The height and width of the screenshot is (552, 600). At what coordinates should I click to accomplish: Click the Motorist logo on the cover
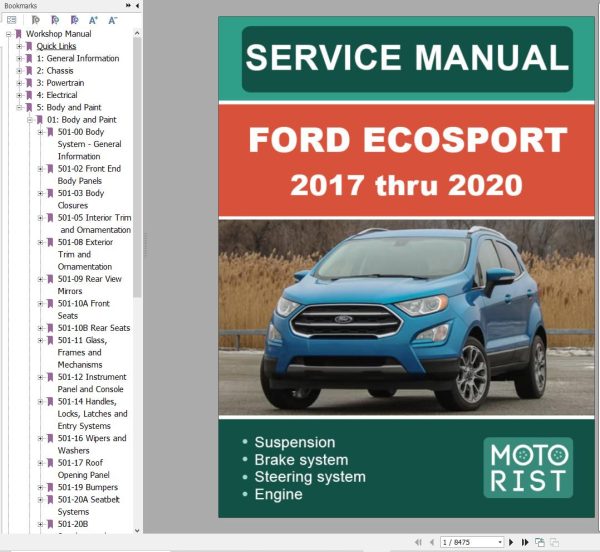(x=528, y=467)
